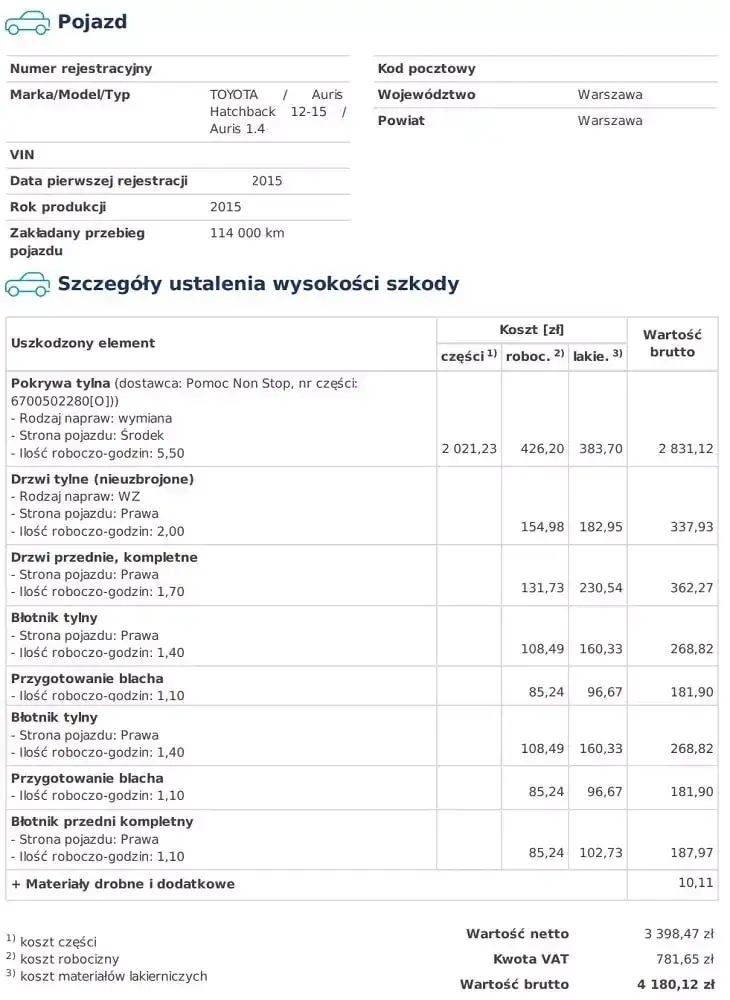Click the Materiały drobne i dodatkowe row

pos(361,885)
